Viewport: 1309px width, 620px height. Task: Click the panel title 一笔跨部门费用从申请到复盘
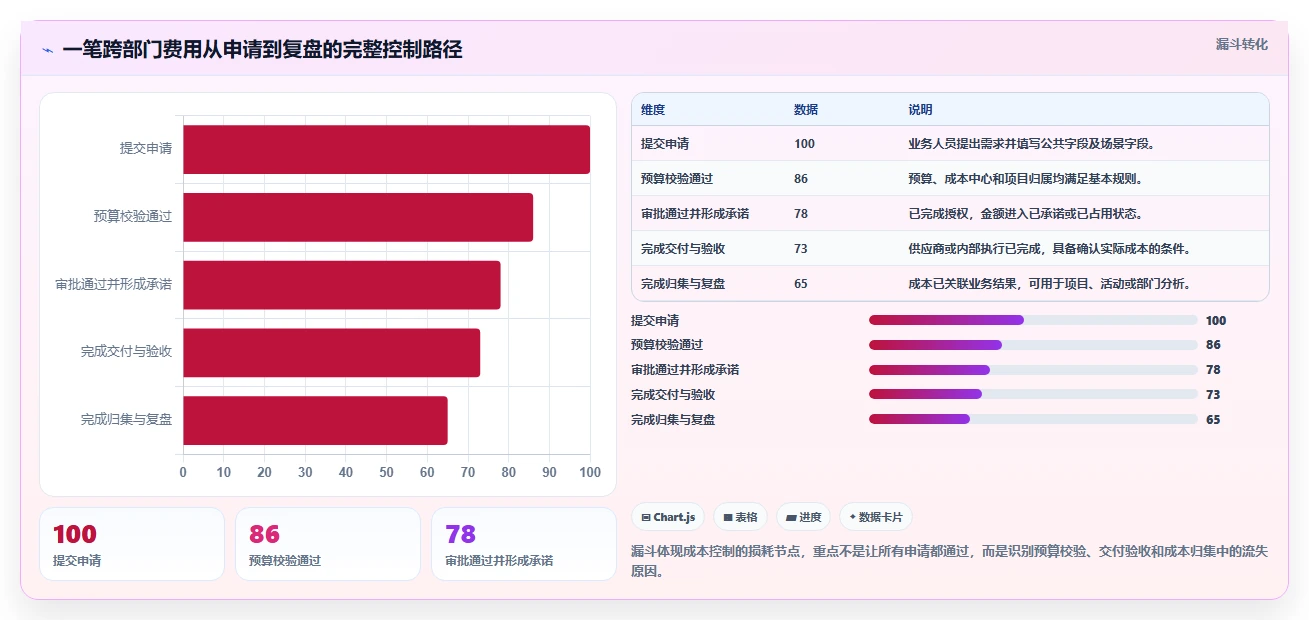(x=262, y=50)
